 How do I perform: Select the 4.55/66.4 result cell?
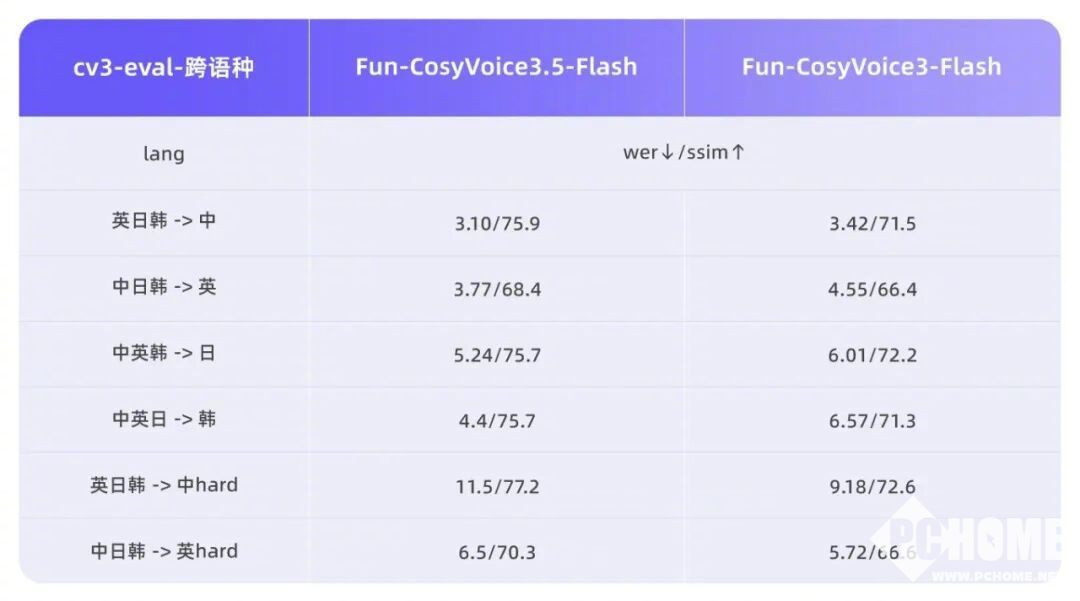click(872, 289)
